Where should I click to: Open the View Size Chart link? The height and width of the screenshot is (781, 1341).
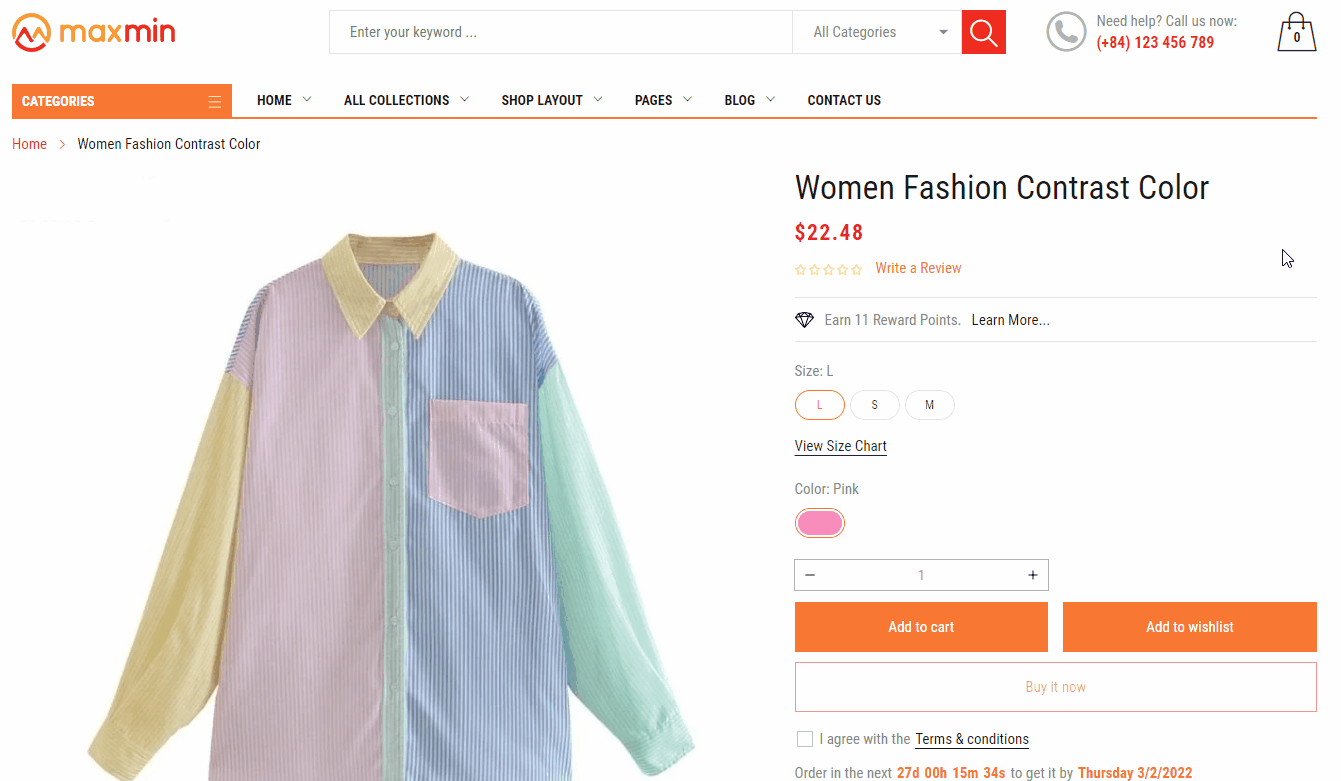(x=840, y=446)
